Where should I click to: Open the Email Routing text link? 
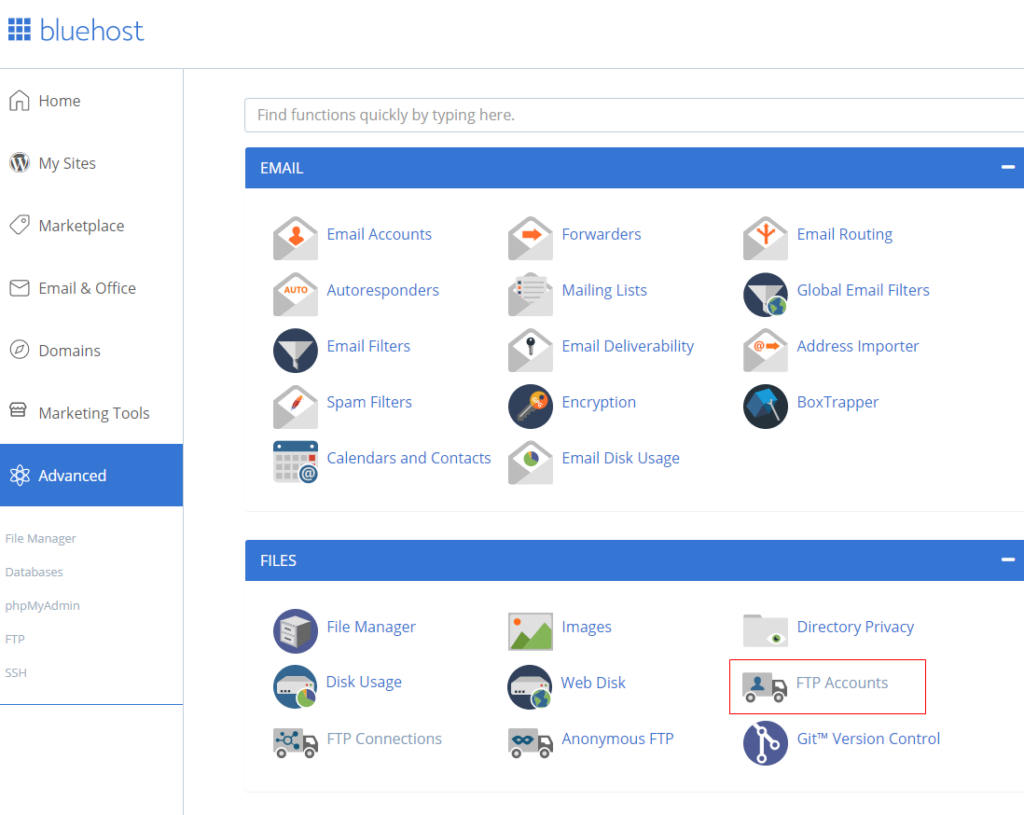pyautogui.click(x=844, y=234)
